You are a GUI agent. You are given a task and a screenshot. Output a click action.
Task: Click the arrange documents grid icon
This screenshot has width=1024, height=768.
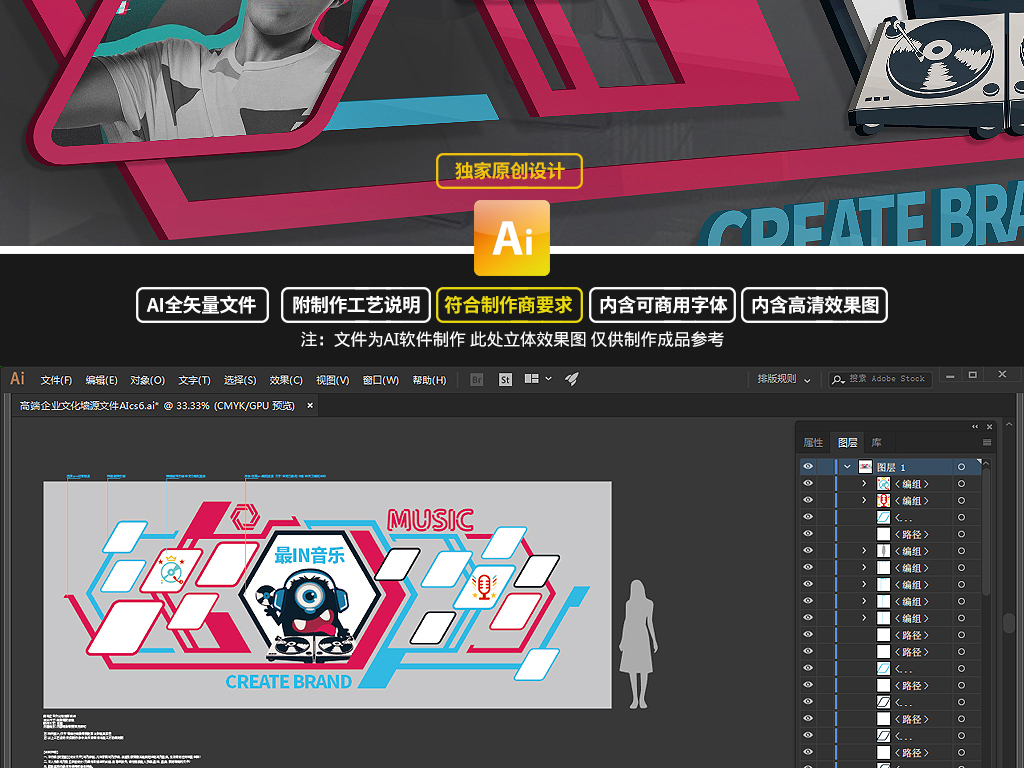click(531, 379)
